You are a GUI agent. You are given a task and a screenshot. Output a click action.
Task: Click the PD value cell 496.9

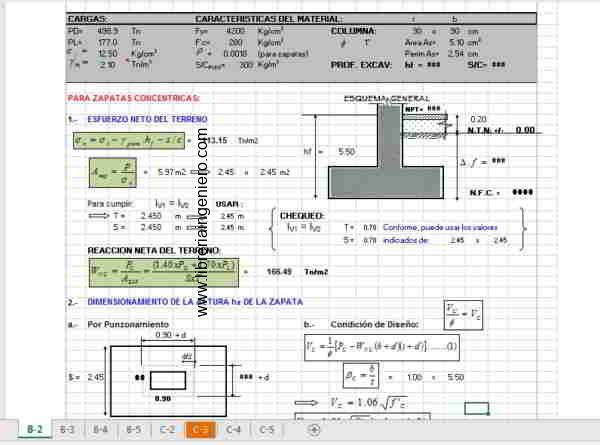click(x=106, y=32)
